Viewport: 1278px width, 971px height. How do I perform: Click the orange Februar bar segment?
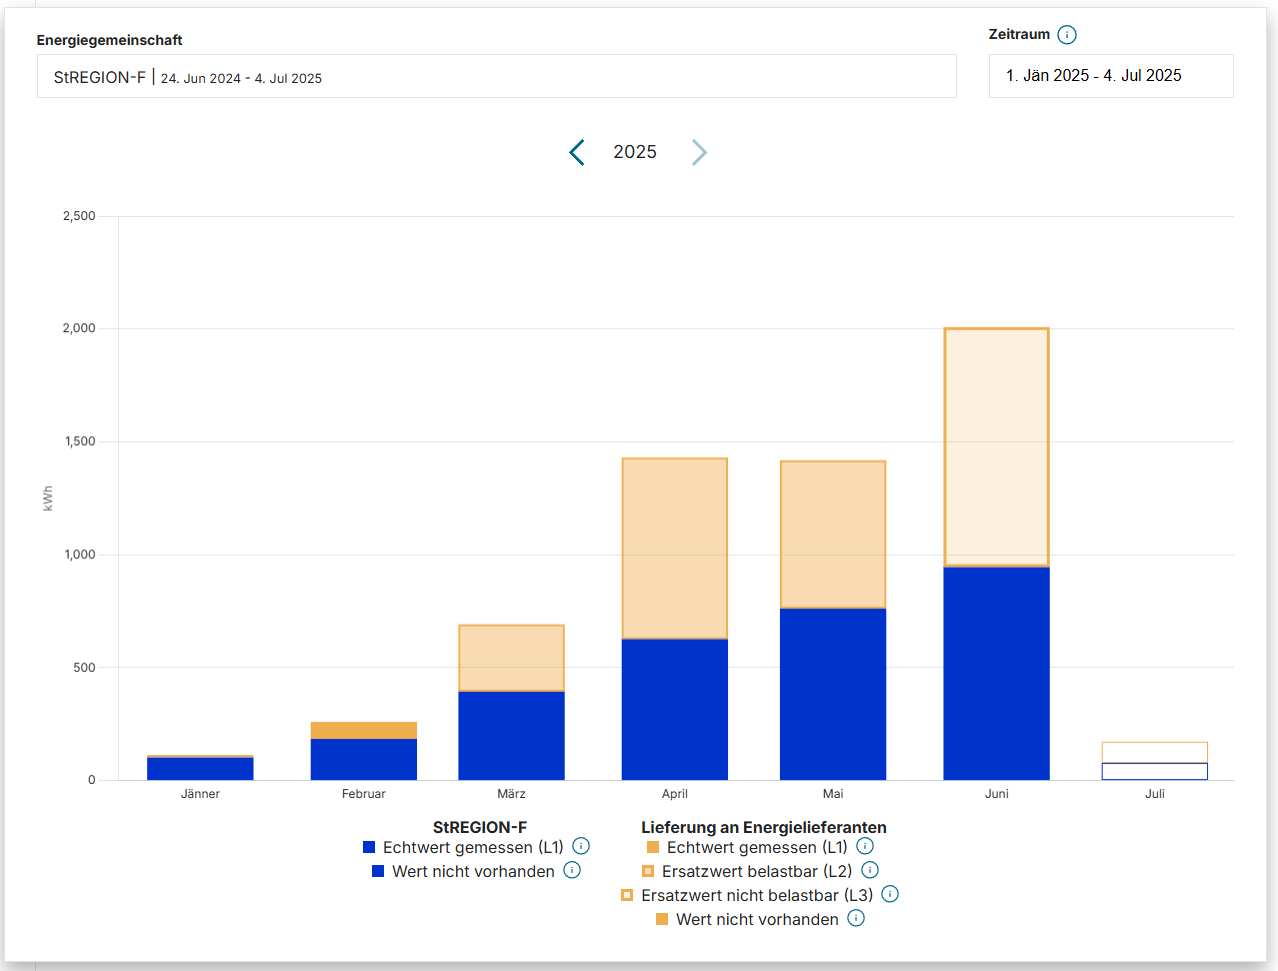pyautogui.click(x=363, y=730)
